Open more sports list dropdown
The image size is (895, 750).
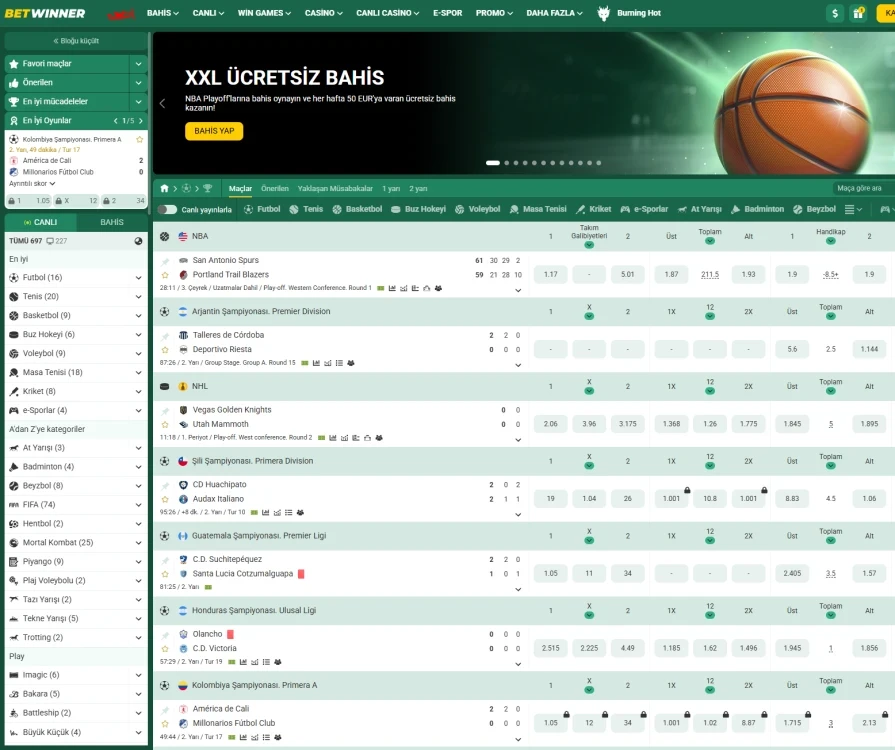coord(853,209)
